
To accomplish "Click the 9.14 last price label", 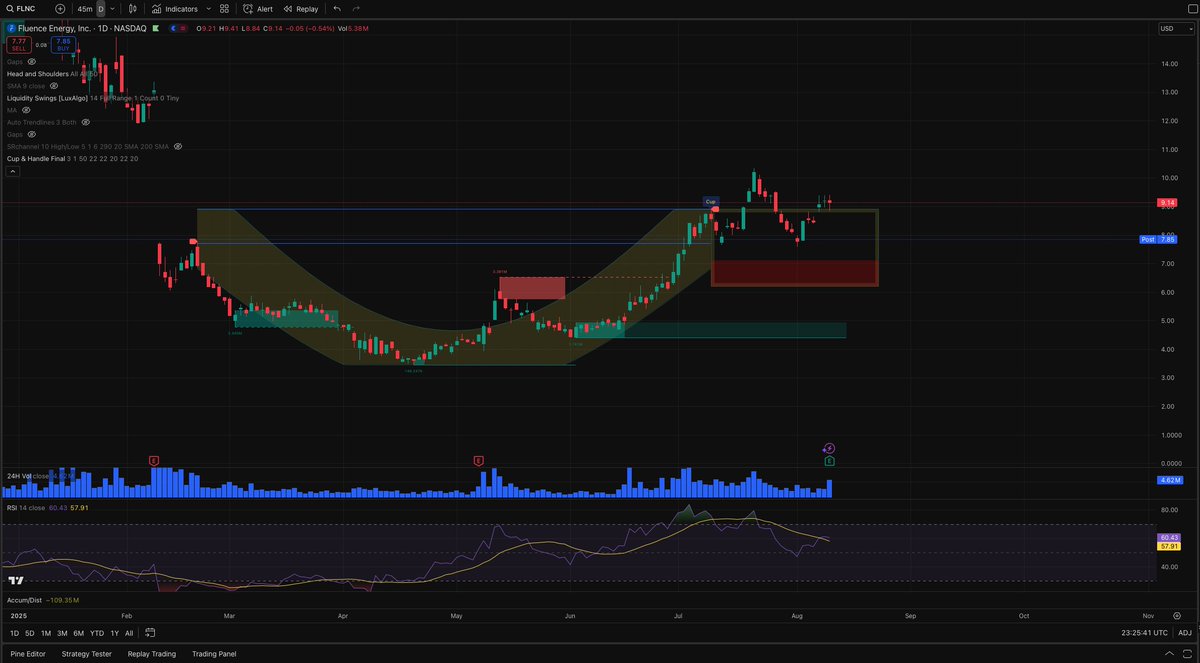I will (1167, 203).
